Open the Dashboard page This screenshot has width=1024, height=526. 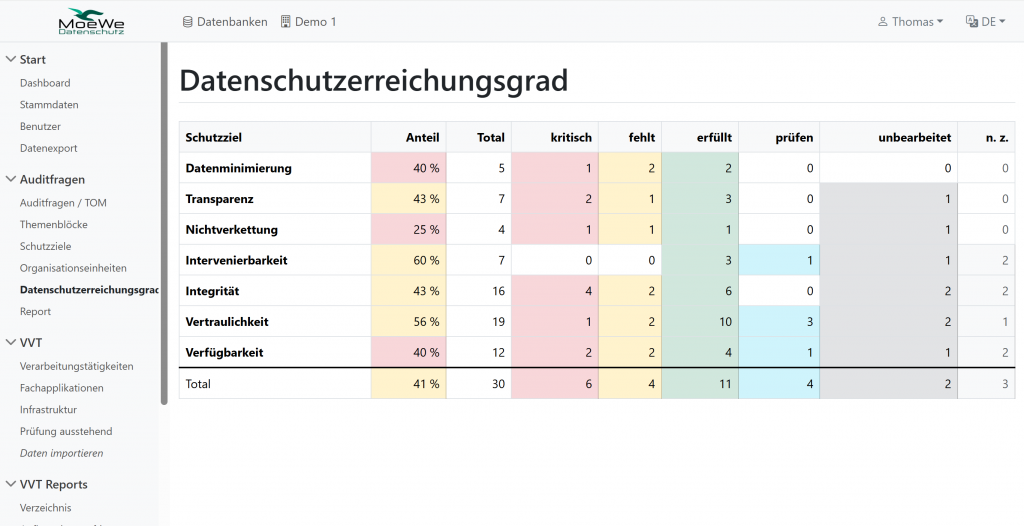(45, 83)
